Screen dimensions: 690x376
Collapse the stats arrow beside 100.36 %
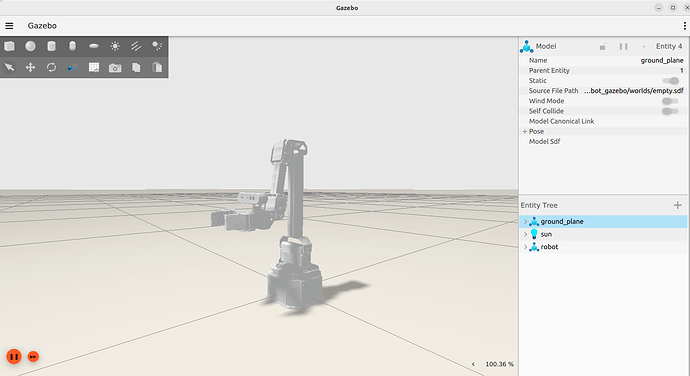click(x=473, y=364)
